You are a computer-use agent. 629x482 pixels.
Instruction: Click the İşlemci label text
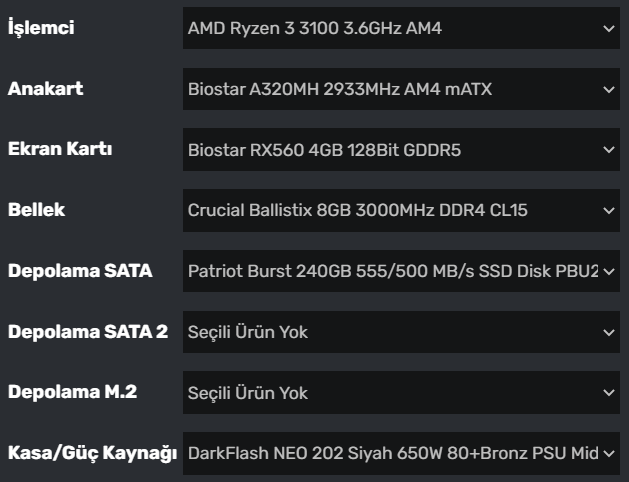(41, 29)
